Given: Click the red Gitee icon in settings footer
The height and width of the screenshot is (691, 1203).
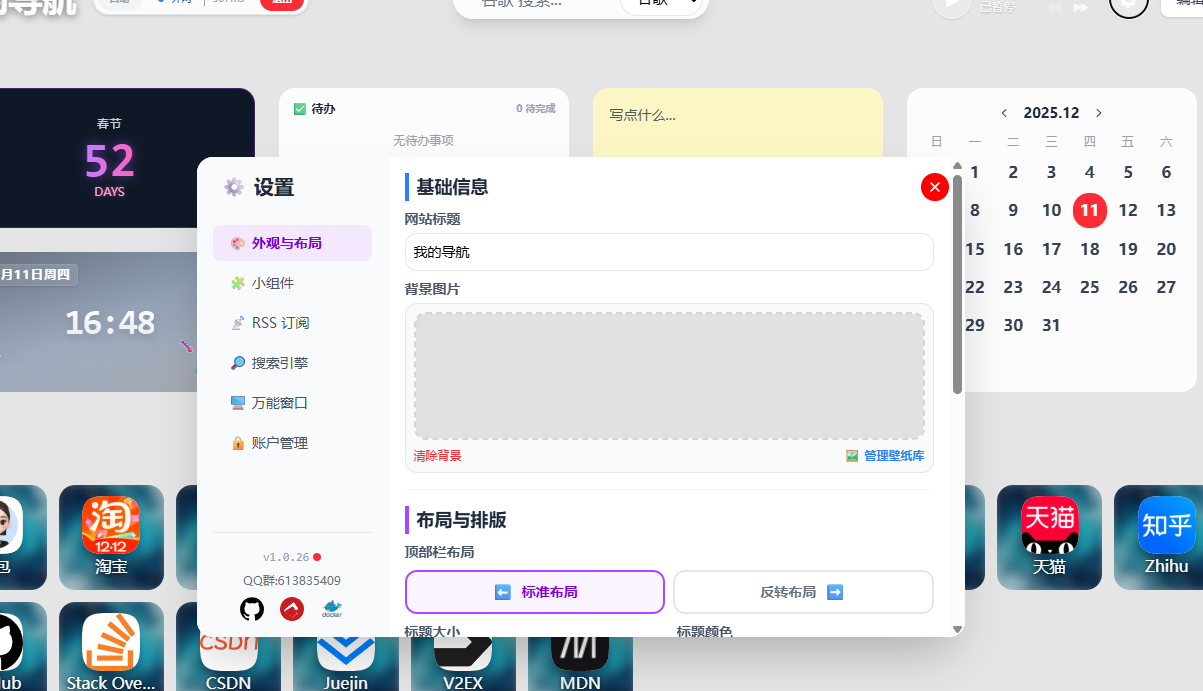Looking at the screenshot, I should [x=292, y=609].
